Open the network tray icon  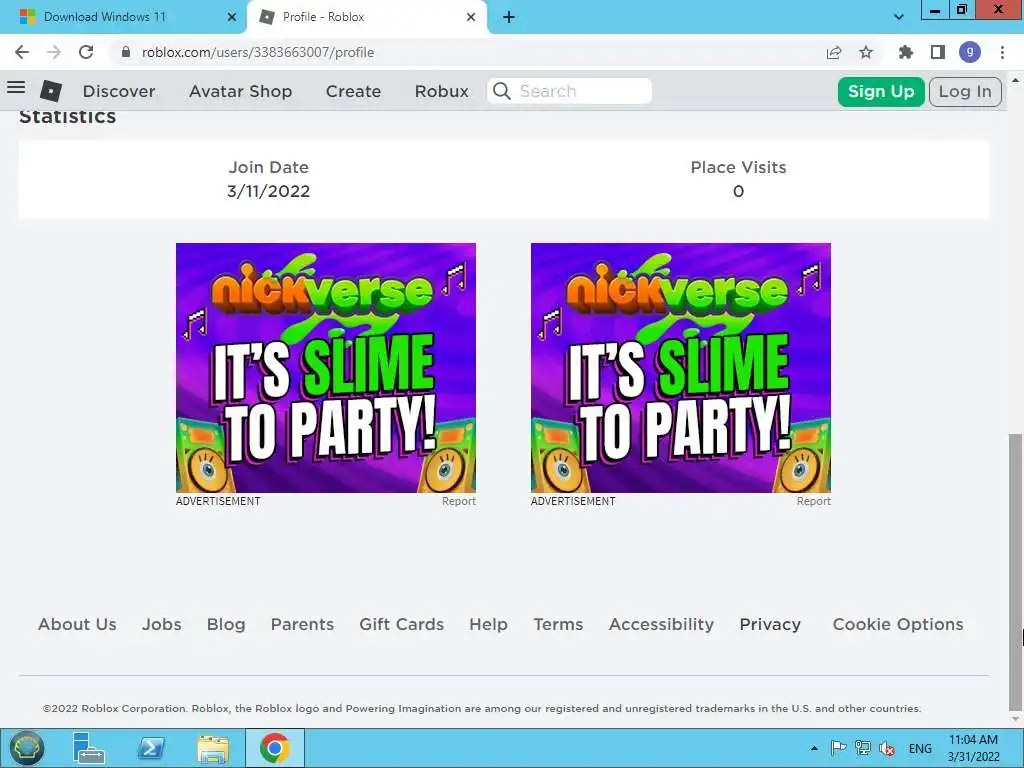[863, 748]
